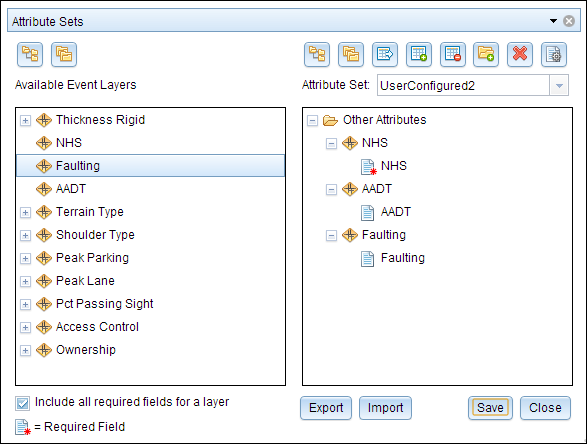Click the left panel collapse all folders icon
The width and height of the screenshot is (587, 444).
coord(64,55)
